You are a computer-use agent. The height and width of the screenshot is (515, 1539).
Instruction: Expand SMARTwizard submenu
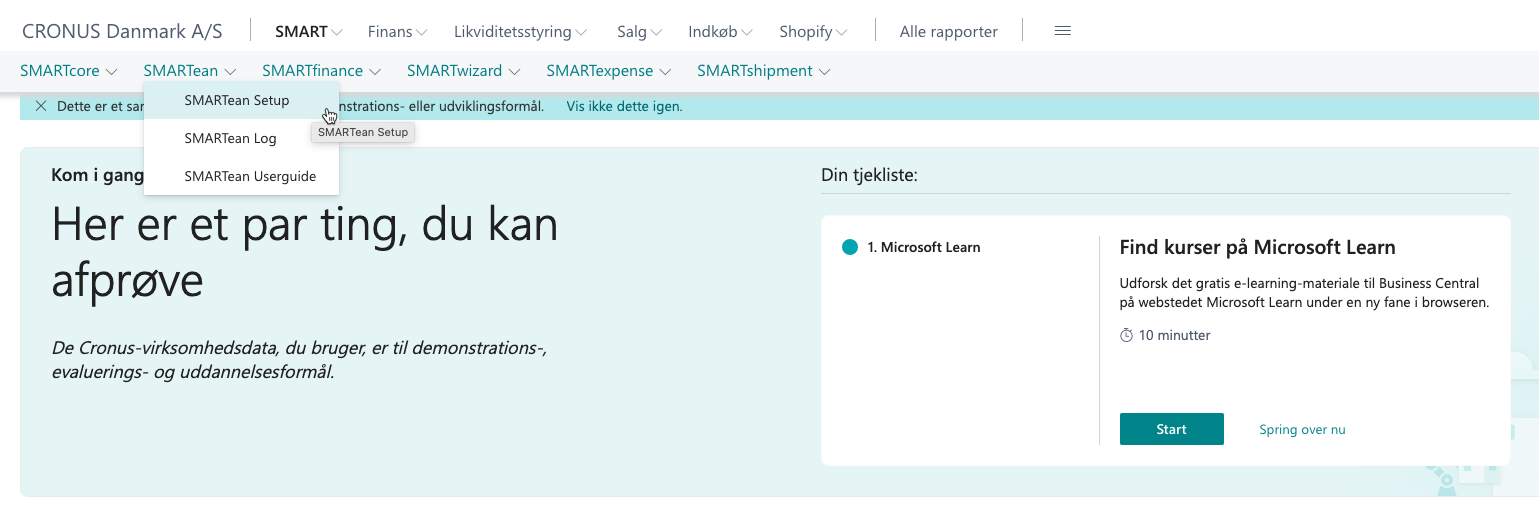tap(463, 71)
